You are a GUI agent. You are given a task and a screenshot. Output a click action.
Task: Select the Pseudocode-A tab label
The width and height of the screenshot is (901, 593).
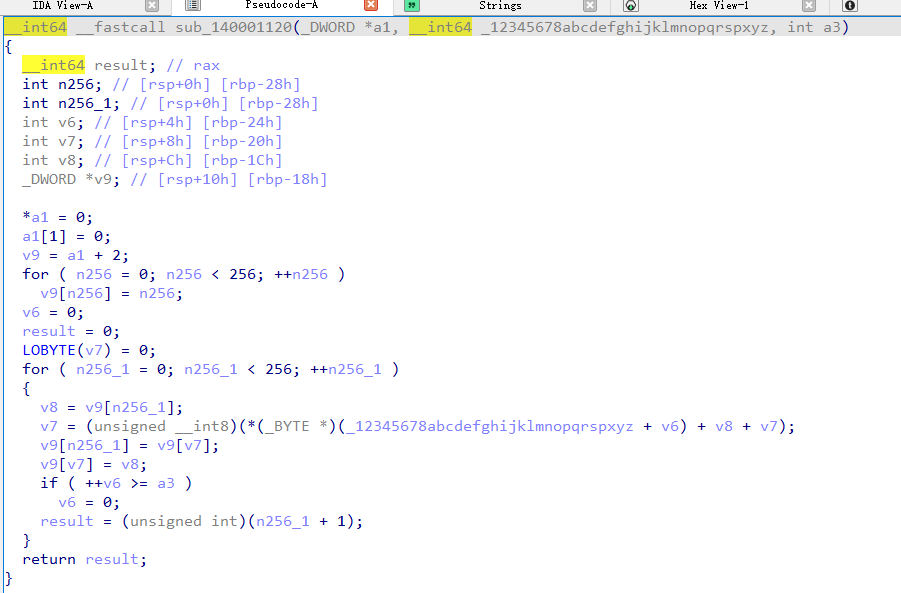[x=281, y=6]
